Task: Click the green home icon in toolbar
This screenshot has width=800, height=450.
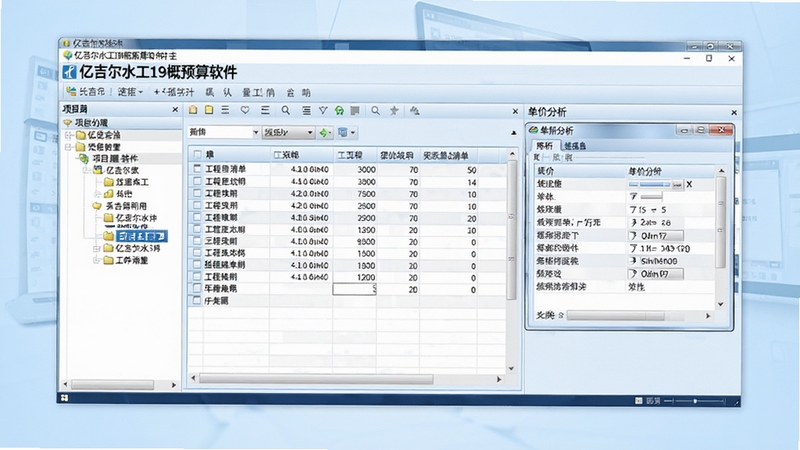Action: 339,110
